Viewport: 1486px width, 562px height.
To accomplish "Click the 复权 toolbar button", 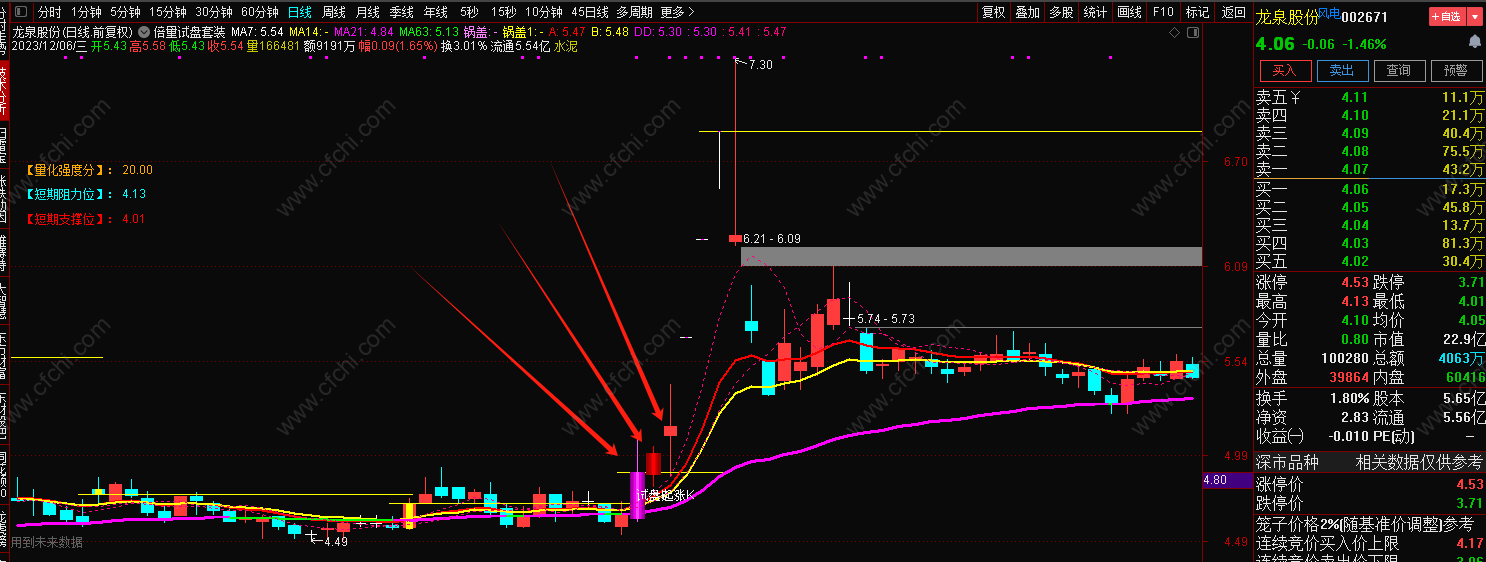I will pyautogui.click(x=993, y=12).
